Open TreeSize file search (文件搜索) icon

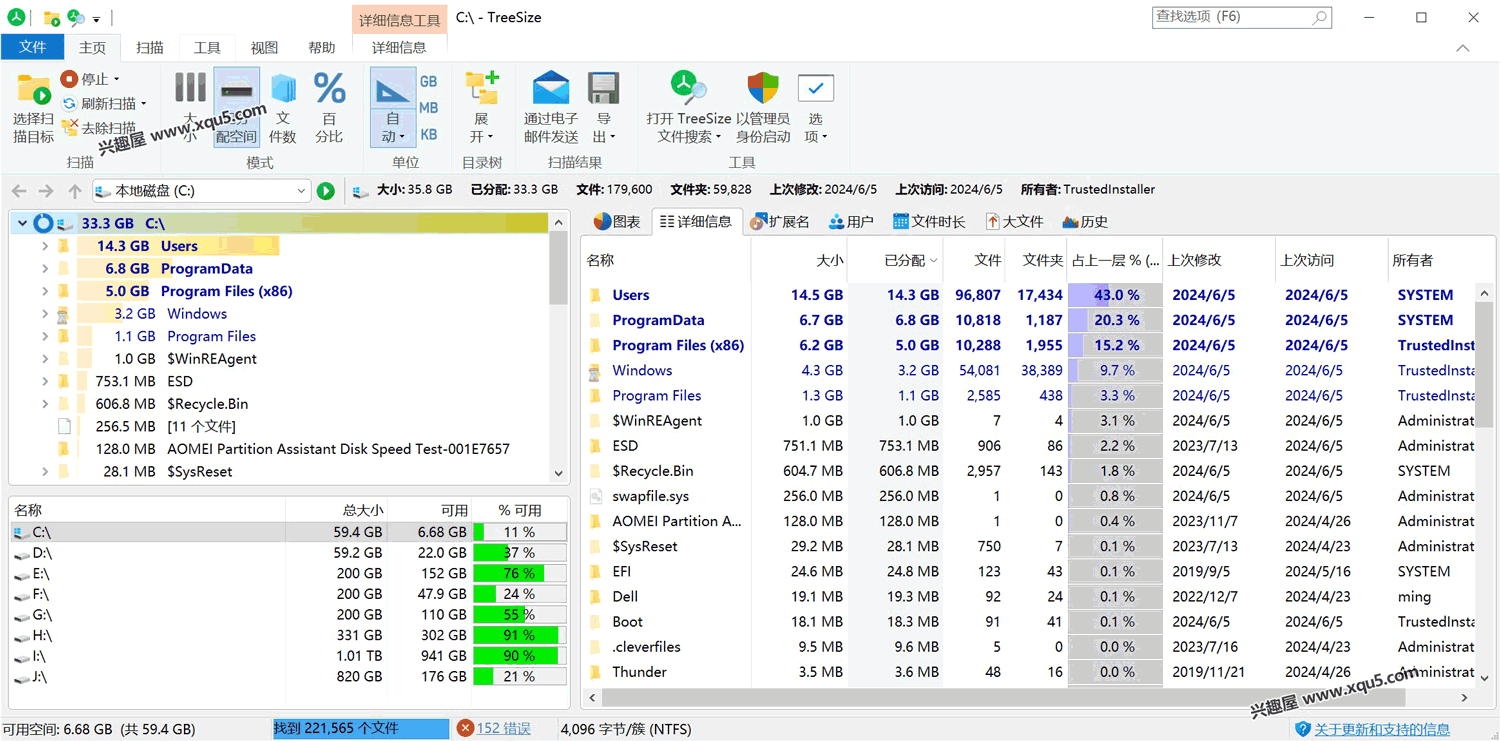(x=689, y=88)
